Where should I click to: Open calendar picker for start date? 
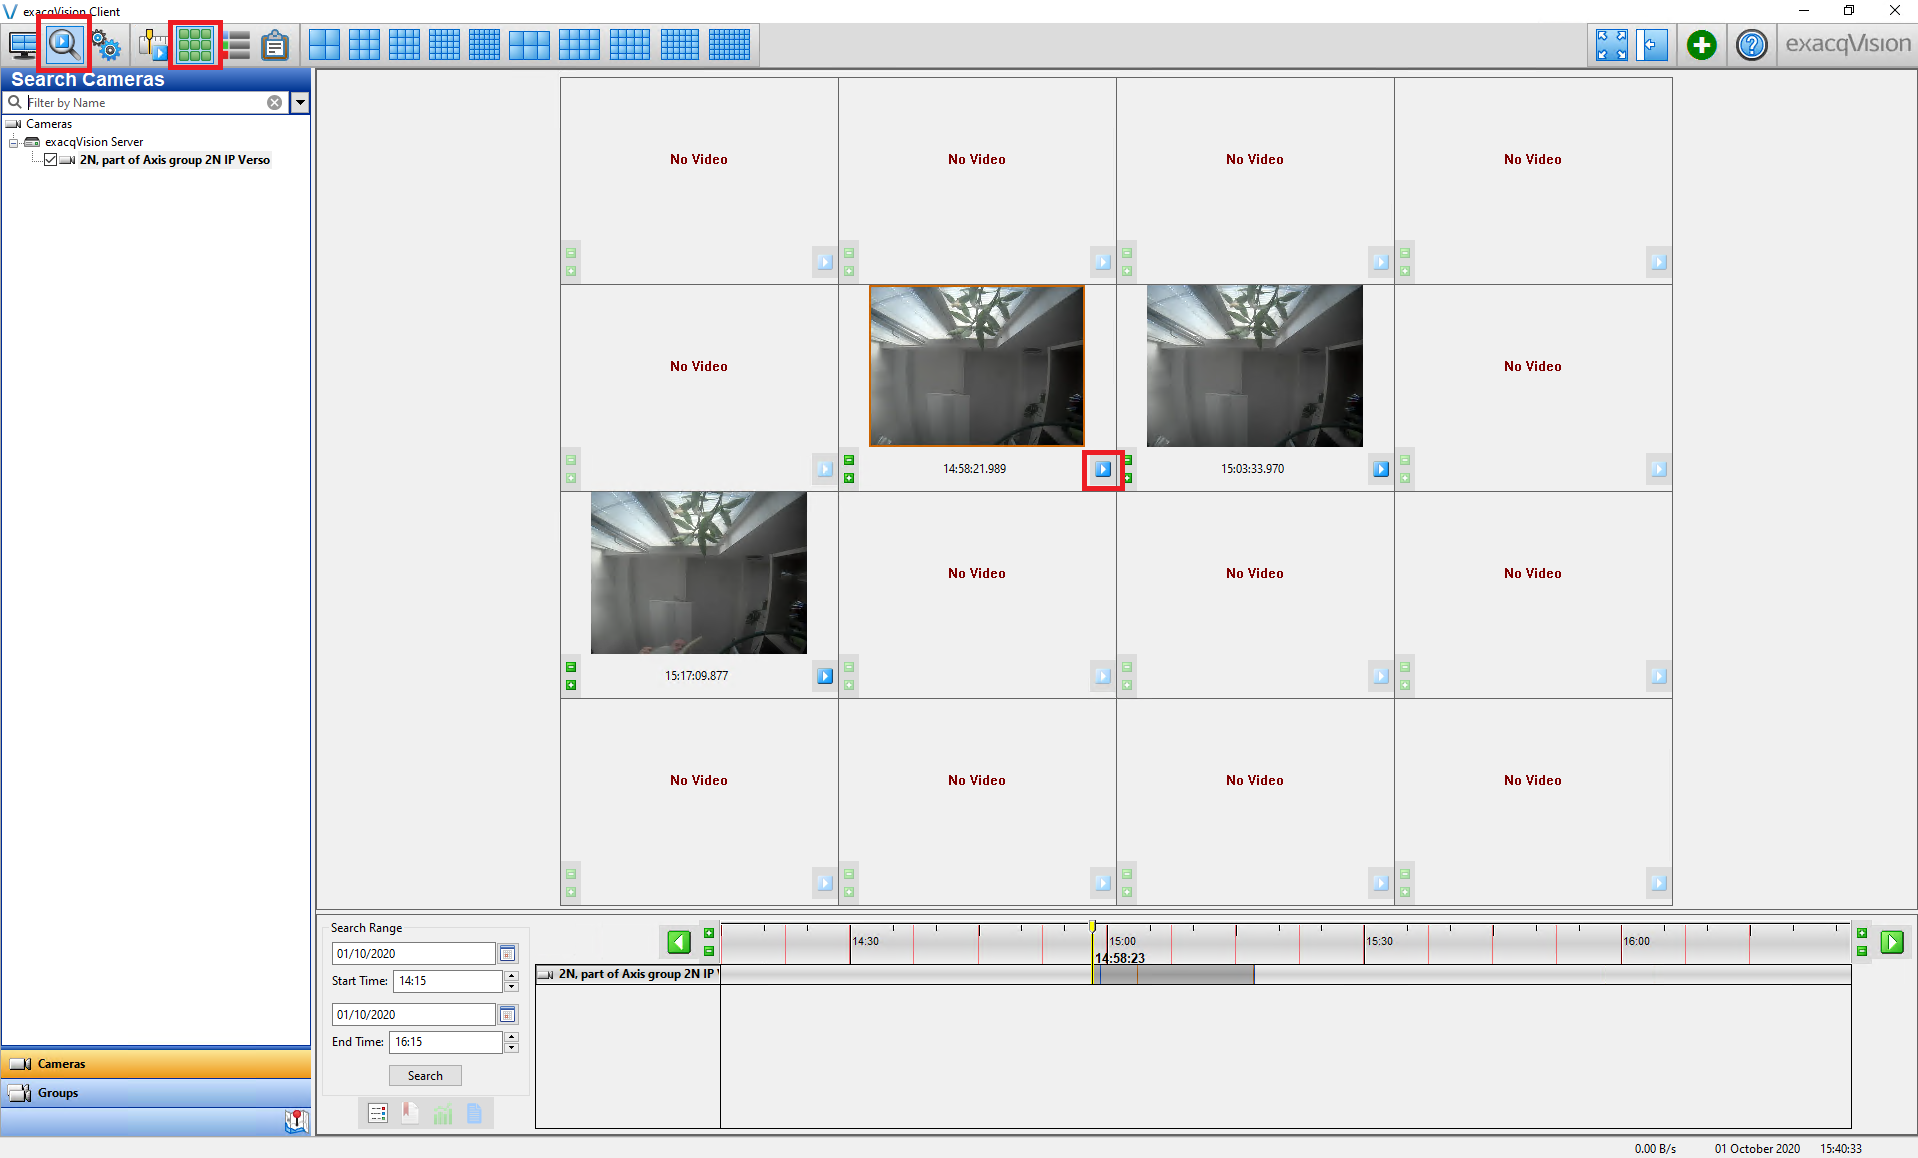(x=508, y=954)
